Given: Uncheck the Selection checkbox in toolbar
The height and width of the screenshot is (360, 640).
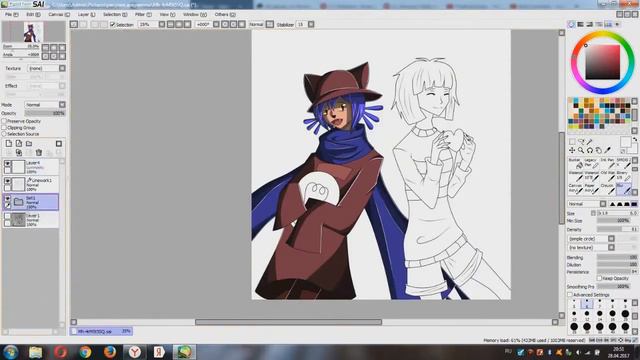Looking at the screenshot, I should [x=113, y=24].
